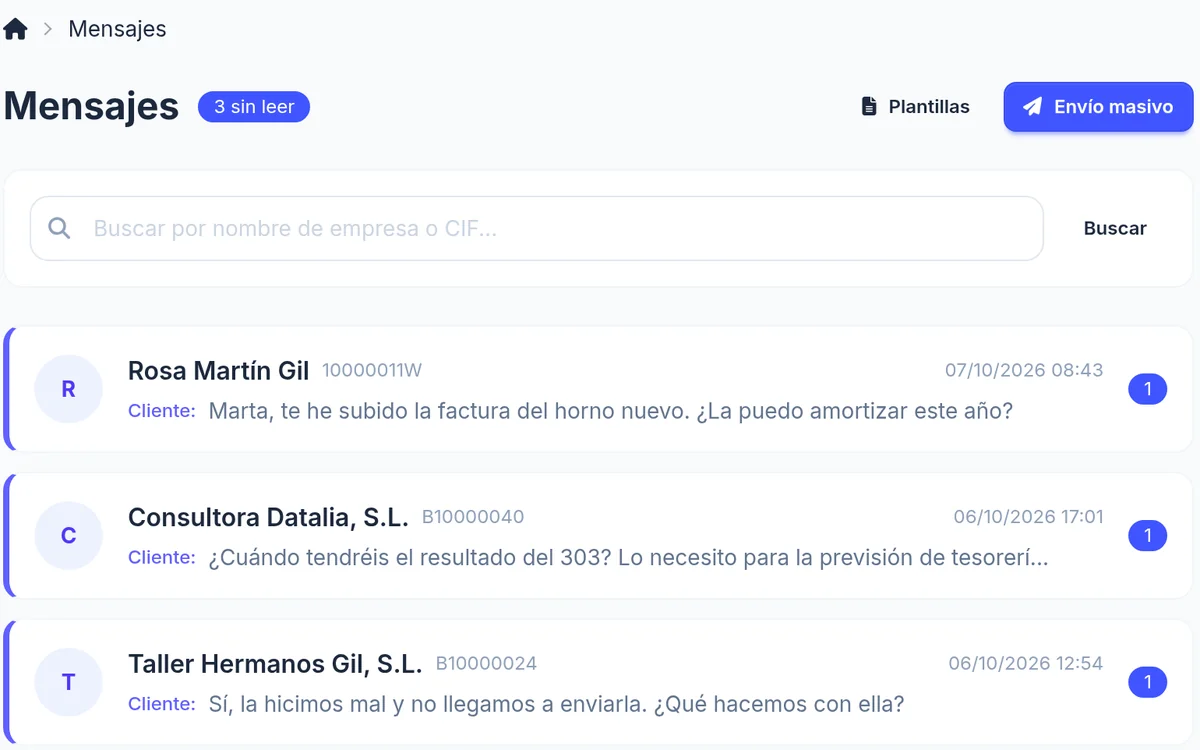Click the '3 sin leer' badge
This screenshot has width=1200, height=750.
(254, 107)
